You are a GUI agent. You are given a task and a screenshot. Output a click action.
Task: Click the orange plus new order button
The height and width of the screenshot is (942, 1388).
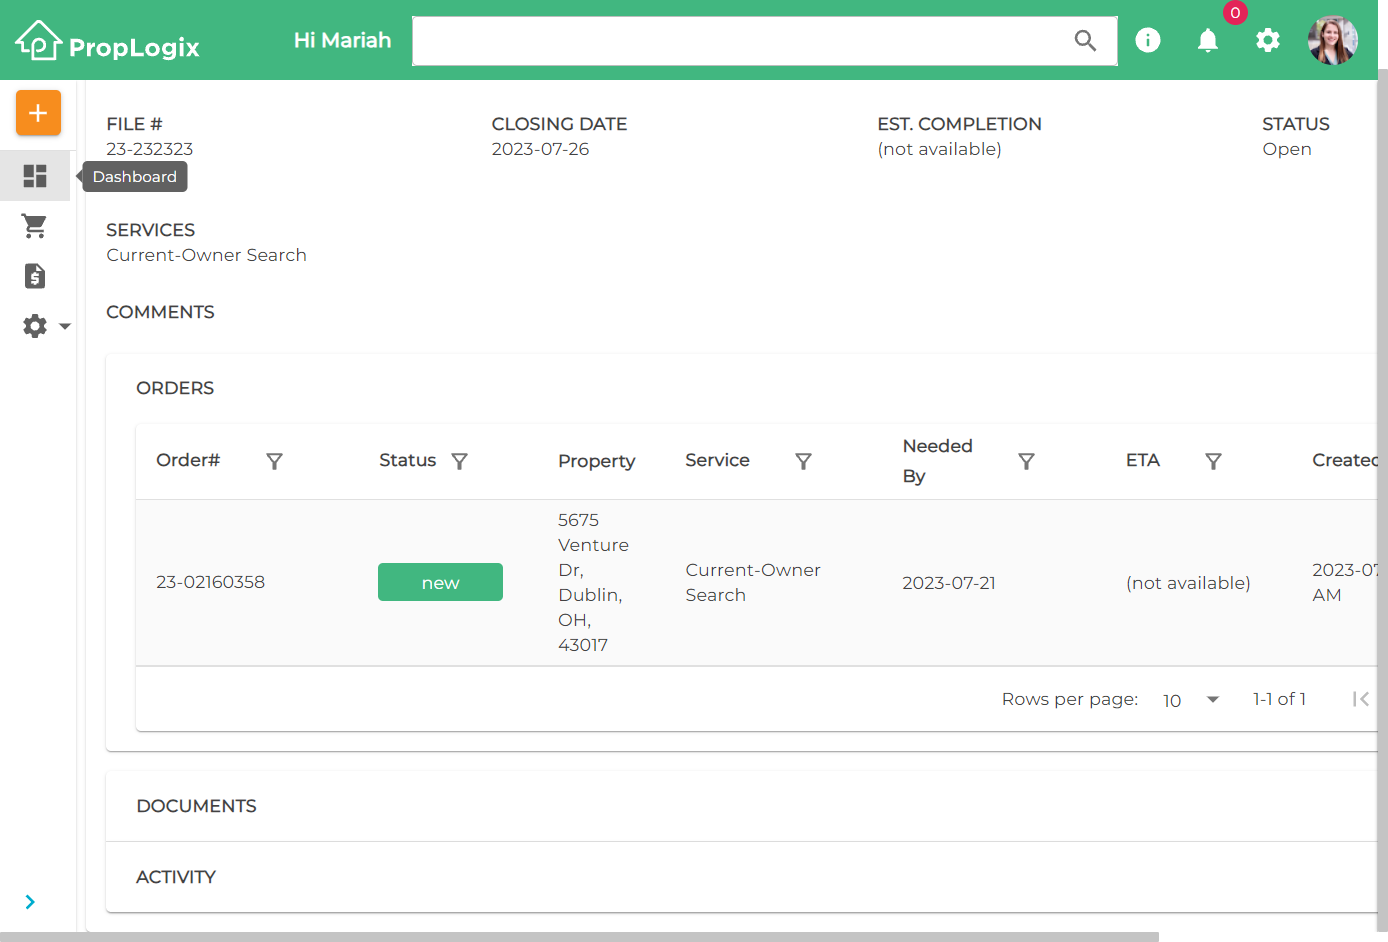tap(38, 113)
